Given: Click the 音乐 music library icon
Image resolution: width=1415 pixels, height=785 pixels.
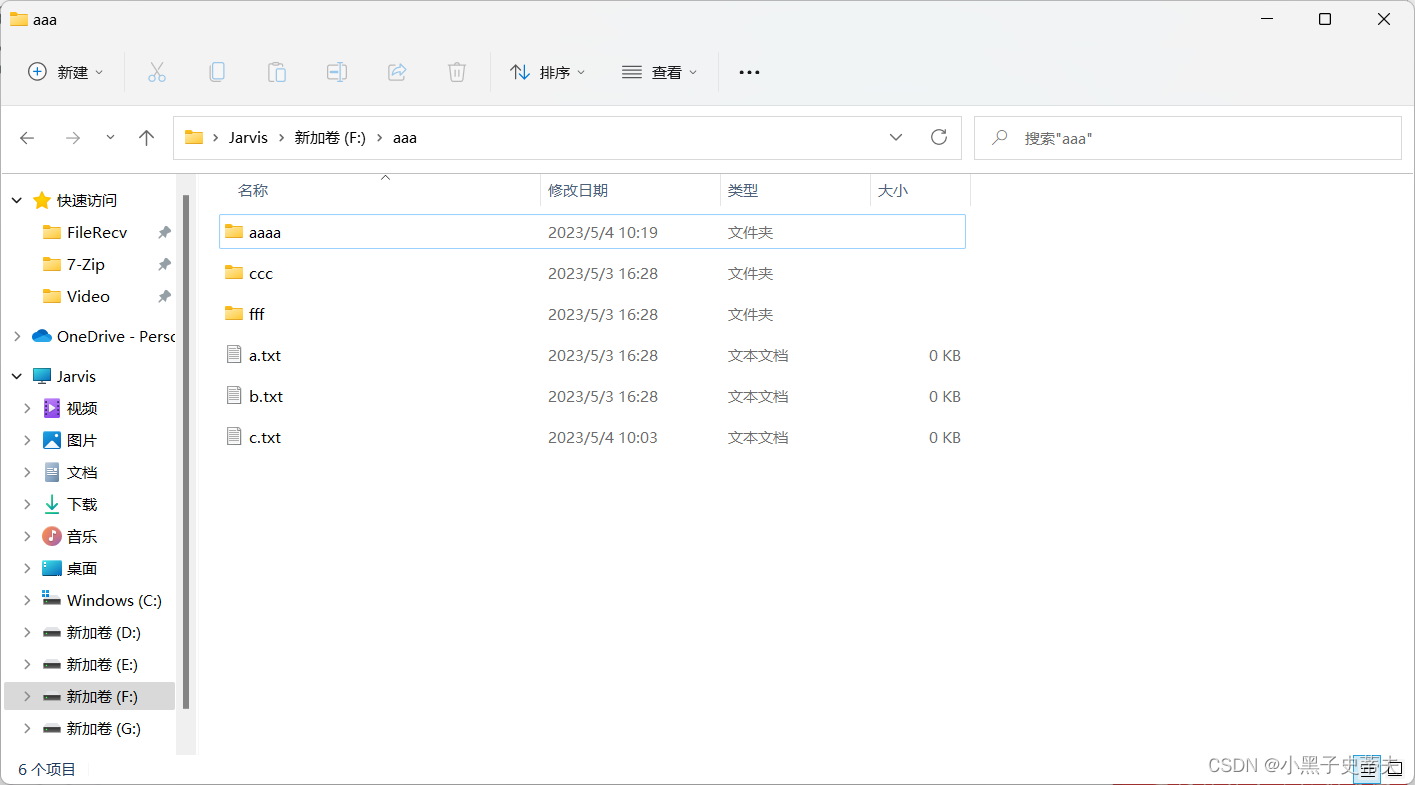Looking at the screenshot, I should 52,536.
